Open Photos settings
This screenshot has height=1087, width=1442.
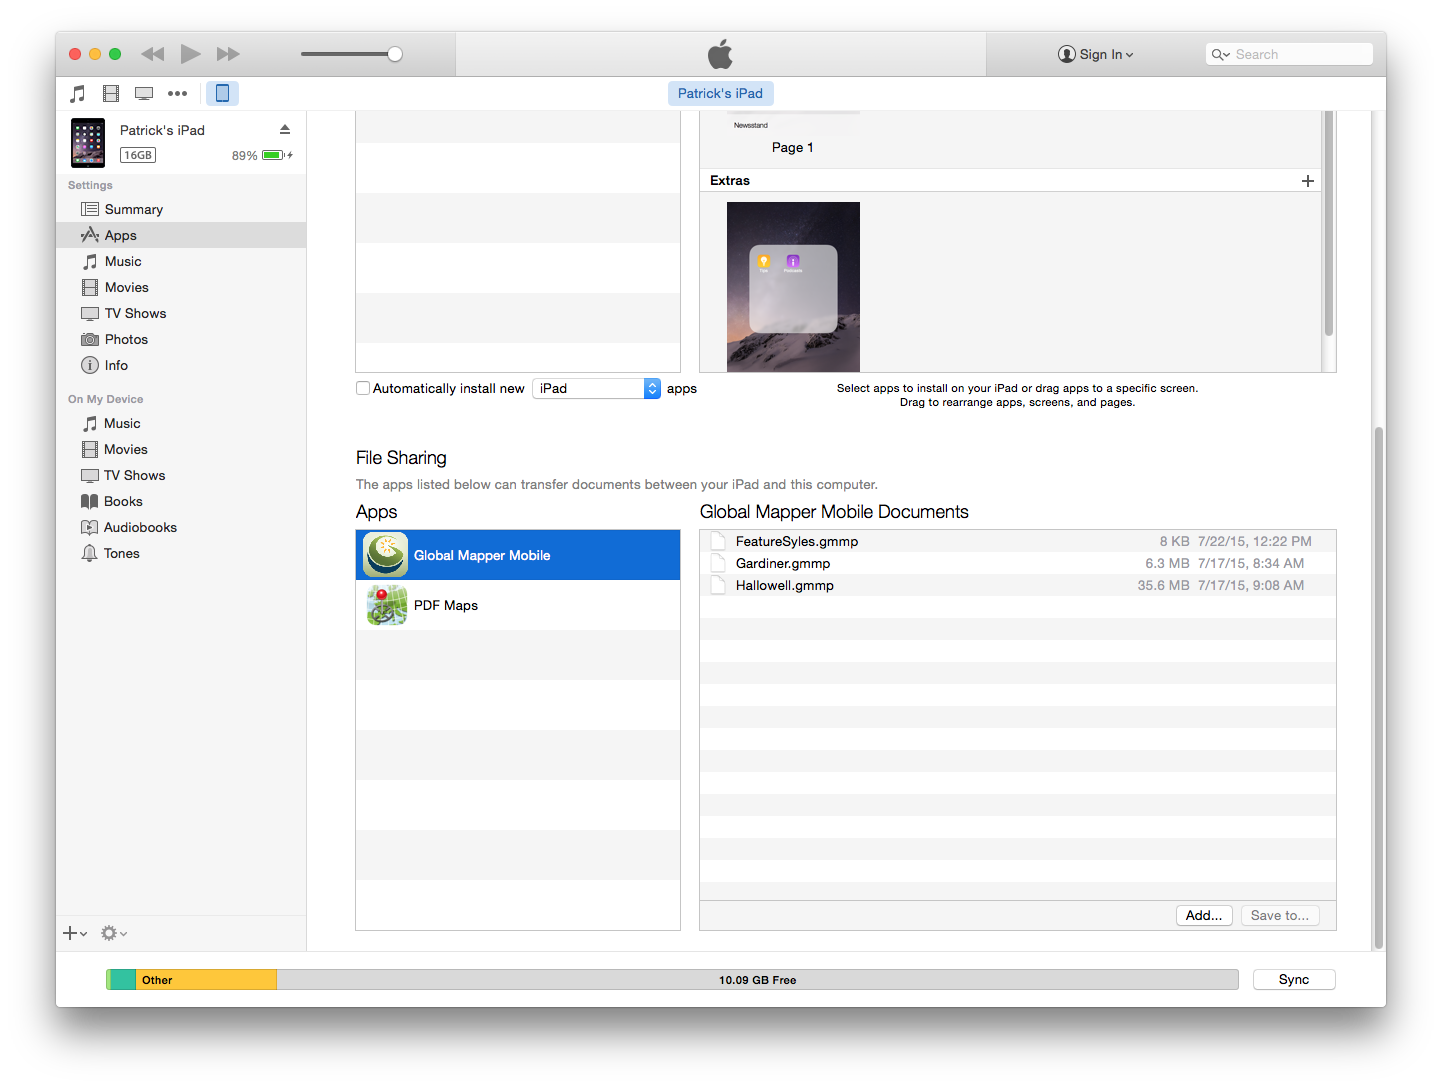click(181, 339)
